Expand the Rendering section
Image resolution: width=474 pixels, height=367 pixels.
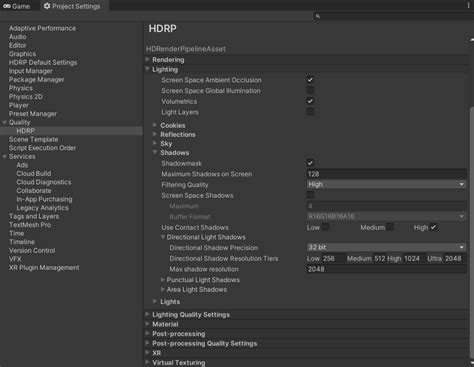[x=147, y=59]
